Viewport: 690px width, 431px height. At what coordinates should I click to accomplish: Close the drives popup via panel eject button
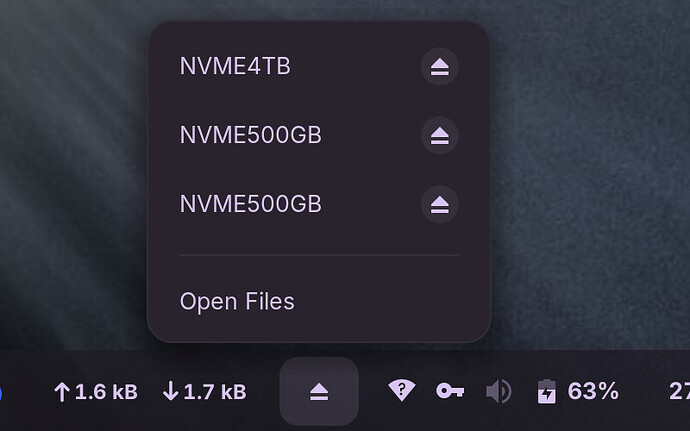(x=319, y=391)
